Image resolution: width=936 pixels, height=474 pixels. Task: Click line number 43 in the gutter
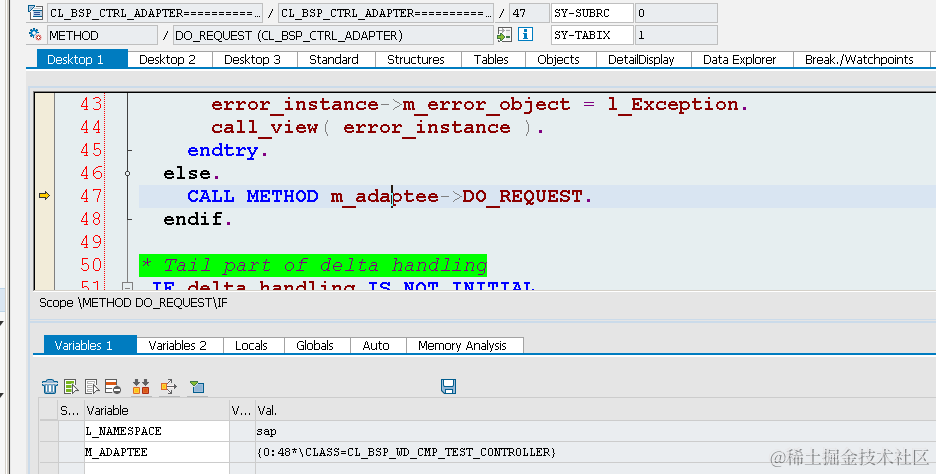click(91, 104)
